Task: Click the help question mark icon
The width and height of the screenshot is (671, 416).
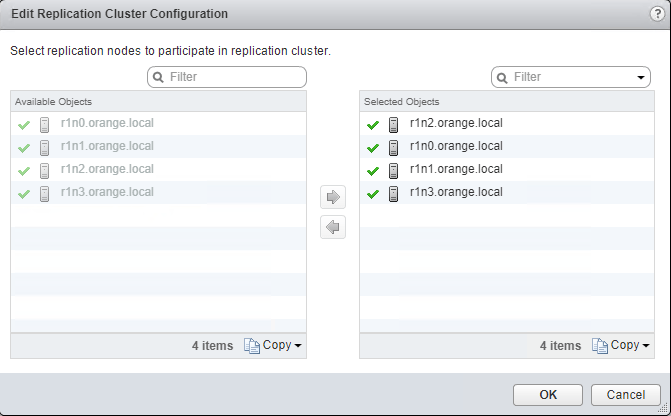Action: coord(656,14)
